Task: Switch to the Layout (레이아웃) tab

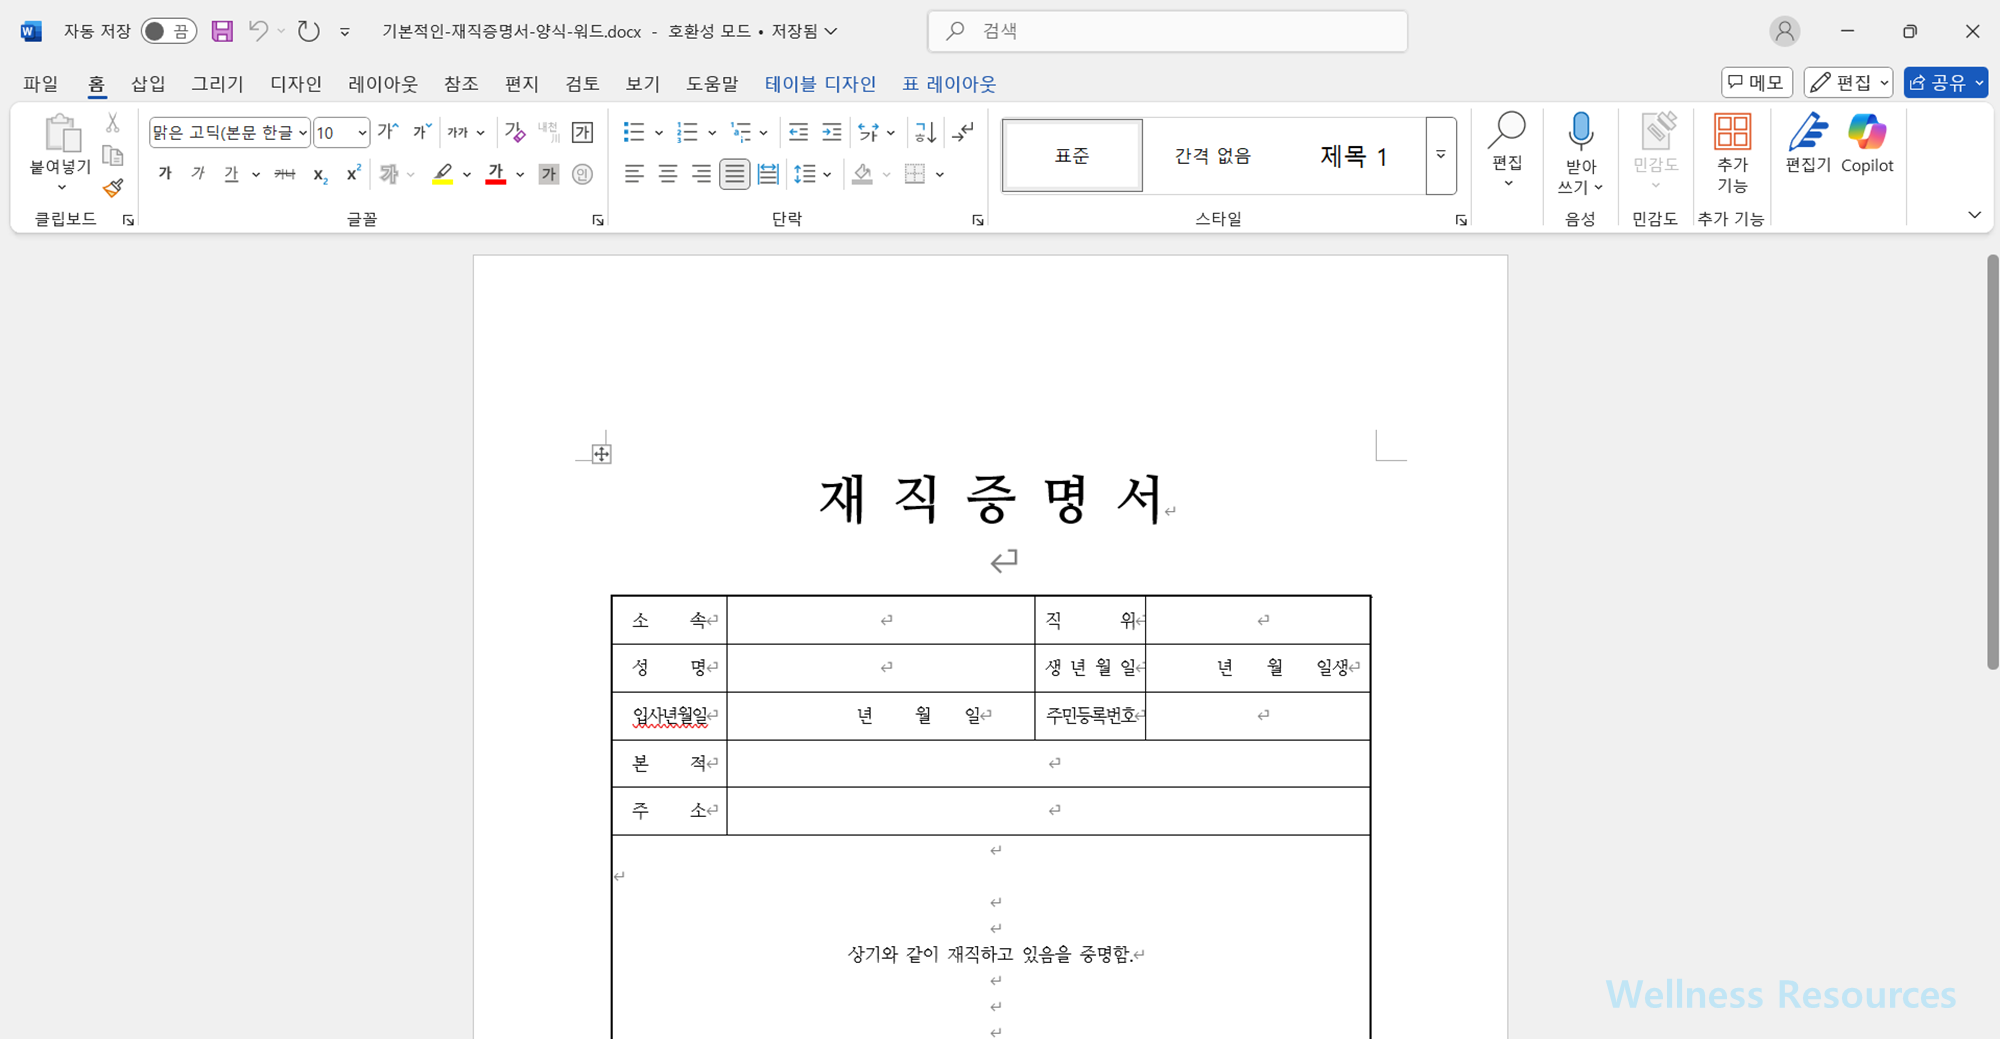Action: pyautogui.click(x=383, y=83)
